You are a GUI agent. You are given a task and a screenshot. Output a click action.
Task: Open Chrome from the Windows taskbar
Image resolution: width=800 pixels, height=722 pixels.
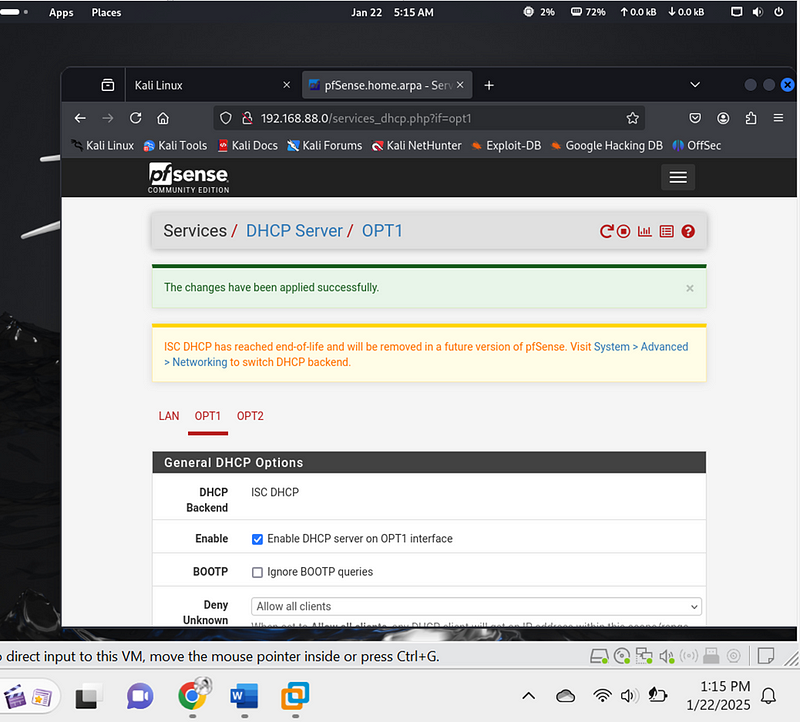[193, 695]
